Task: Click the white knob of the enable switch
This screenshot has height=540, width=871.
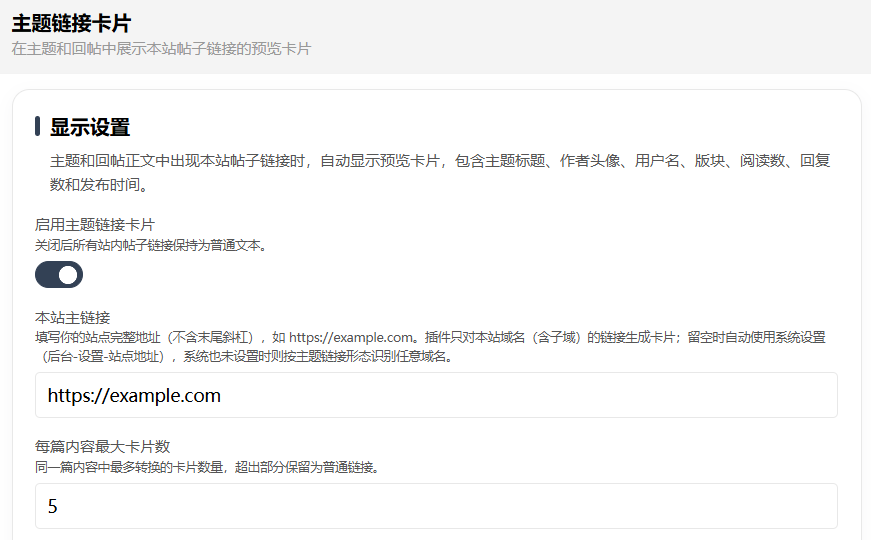Action: click(x=68, y=275)
